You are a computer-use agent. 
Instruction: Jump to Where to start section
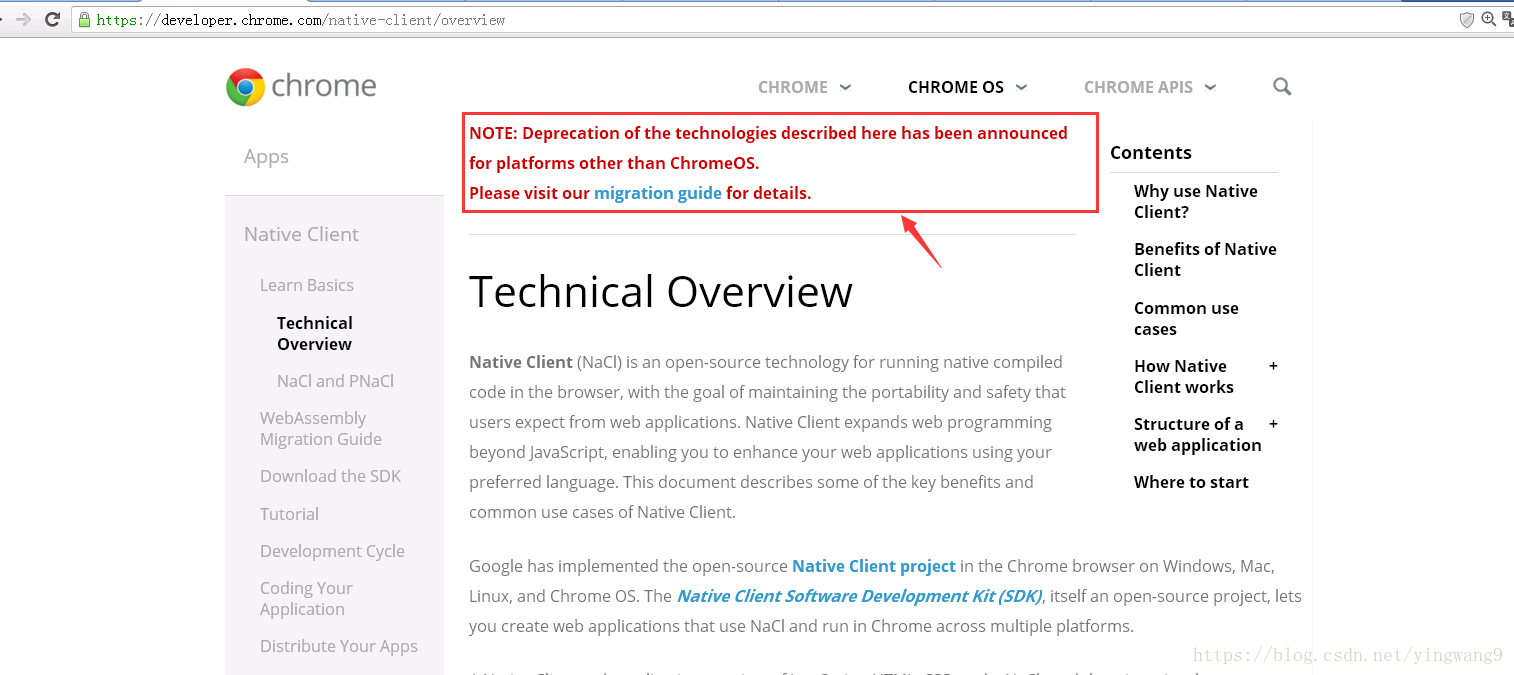(x=1191, y=482)
